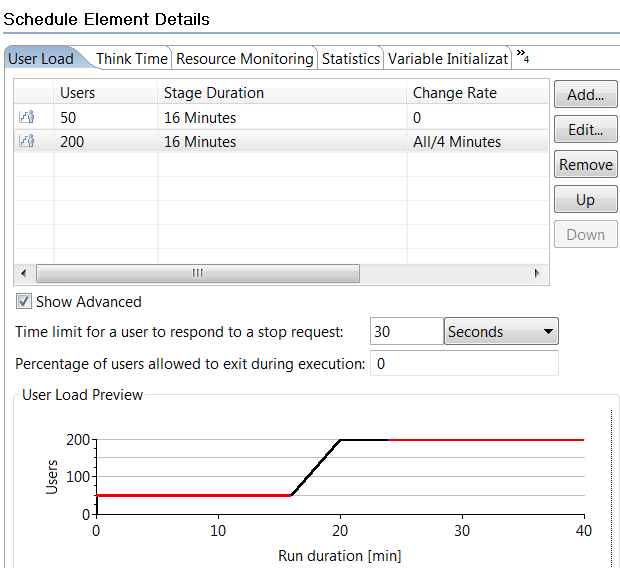This screenshot has width=620, height=570.
Task: Remove the selected user load stage
Action: tap(586, 164)
